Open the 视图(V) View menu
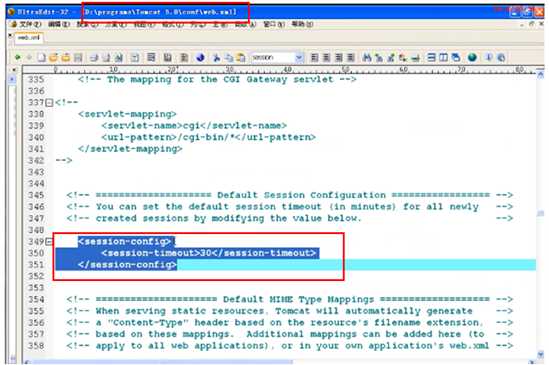549x365 pixels. [x=144, y=24]
